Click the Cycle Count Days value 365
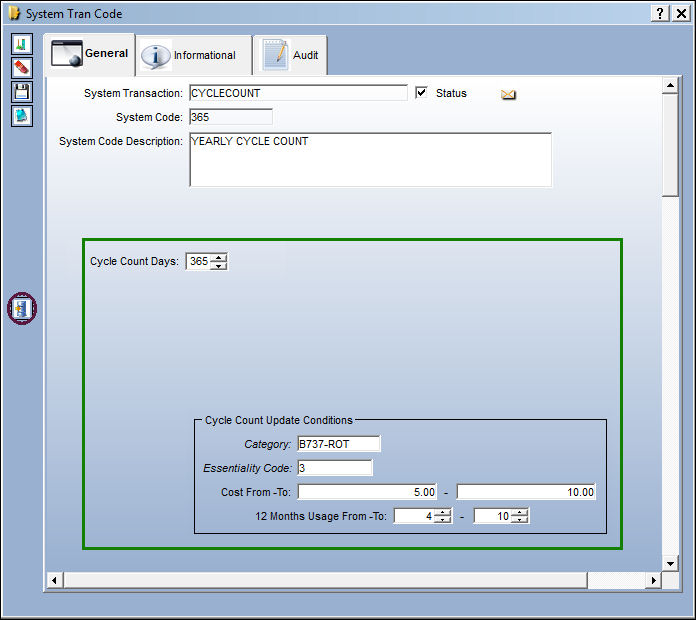This screenshot has height=620, width=696. tap(198, 261)
